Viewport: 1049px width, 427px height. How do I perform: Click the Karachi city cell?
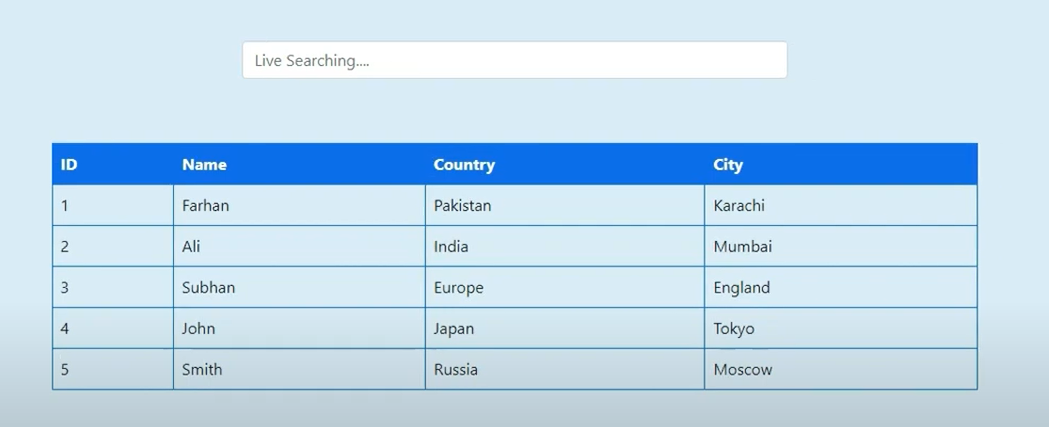click(x=841, y=205)
